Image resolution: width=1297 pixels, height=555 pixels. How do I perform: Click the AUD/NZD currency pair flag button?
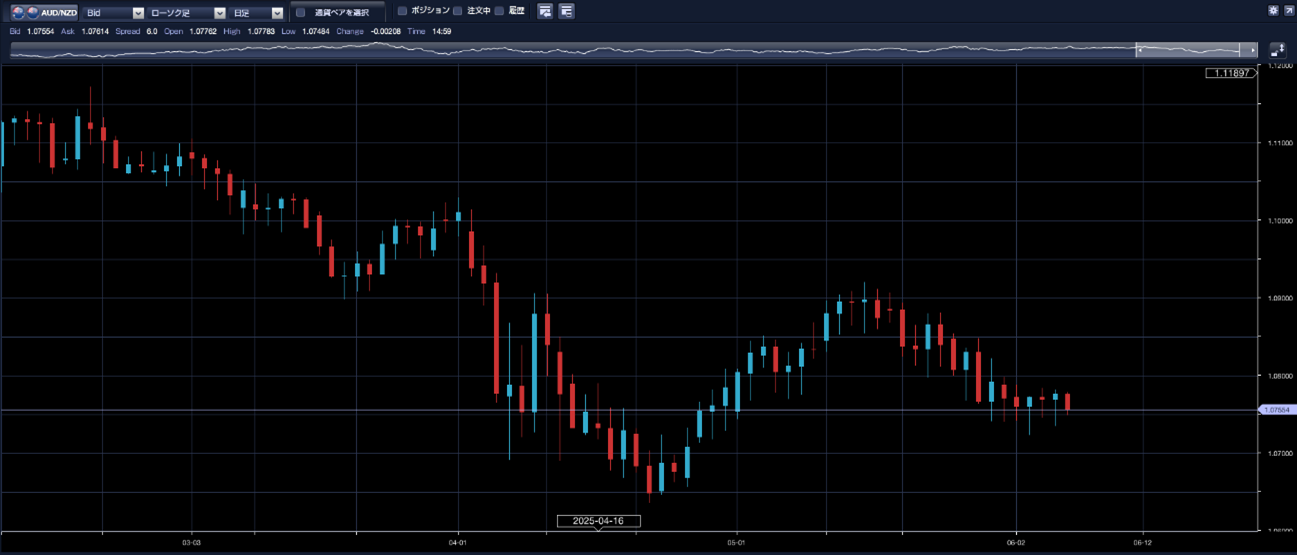pos(44,12)
